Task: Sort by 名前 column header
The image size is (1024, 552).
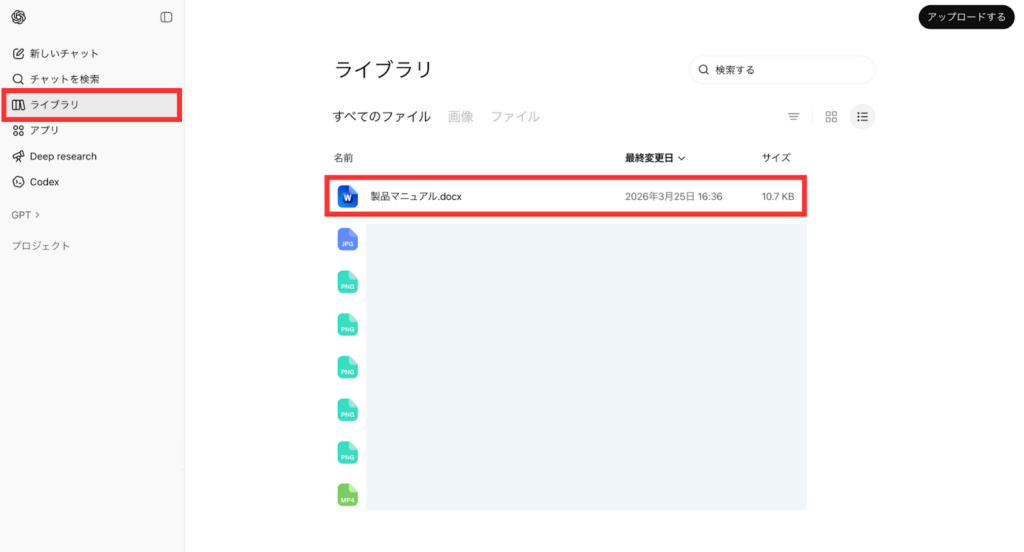Action: click(344, 158)
